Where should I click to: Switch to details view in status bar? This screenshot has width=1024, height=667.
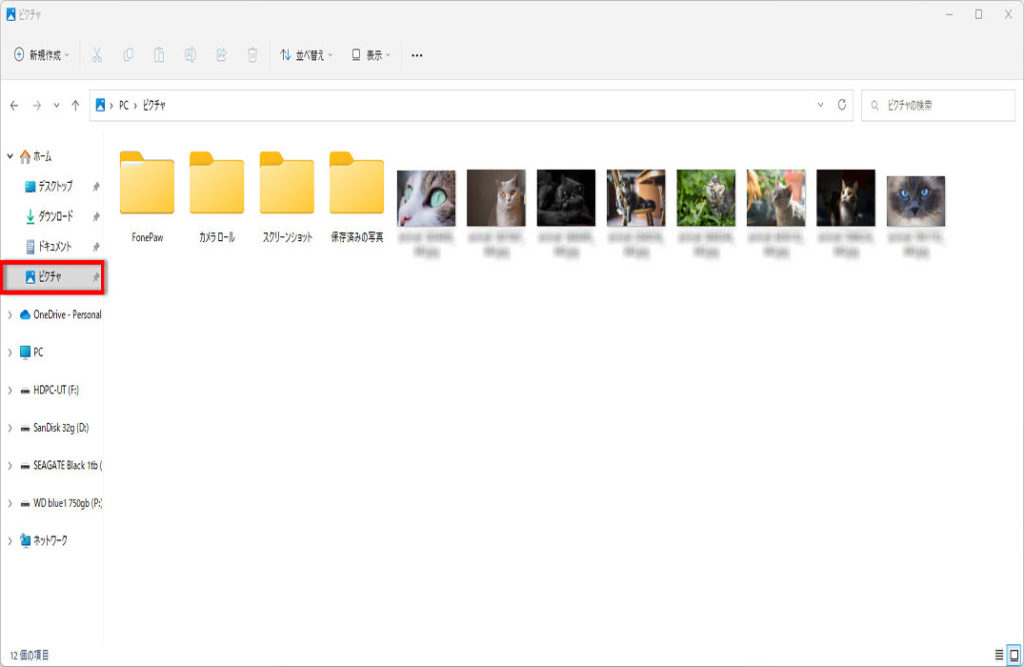coord(998,655)
